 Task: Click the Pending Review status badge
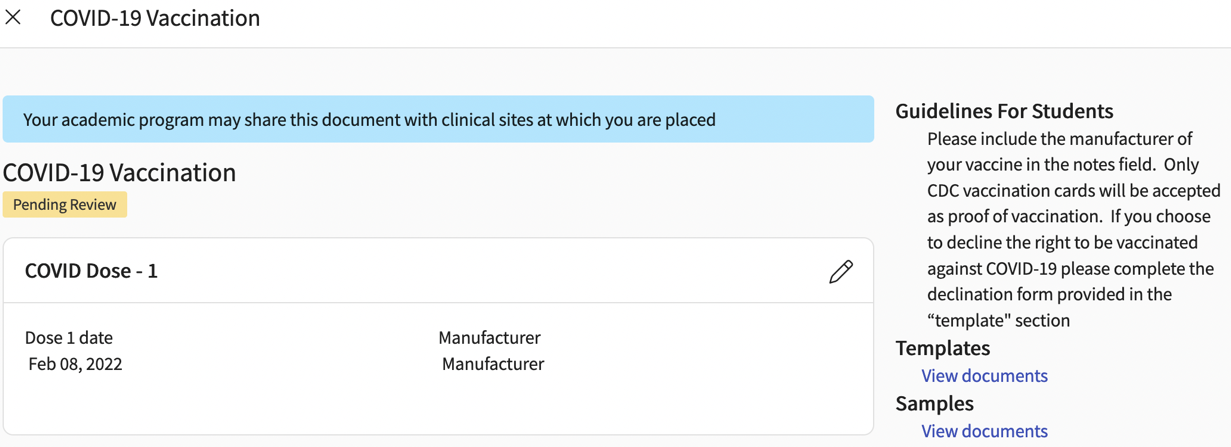click(x=65, y=205)
